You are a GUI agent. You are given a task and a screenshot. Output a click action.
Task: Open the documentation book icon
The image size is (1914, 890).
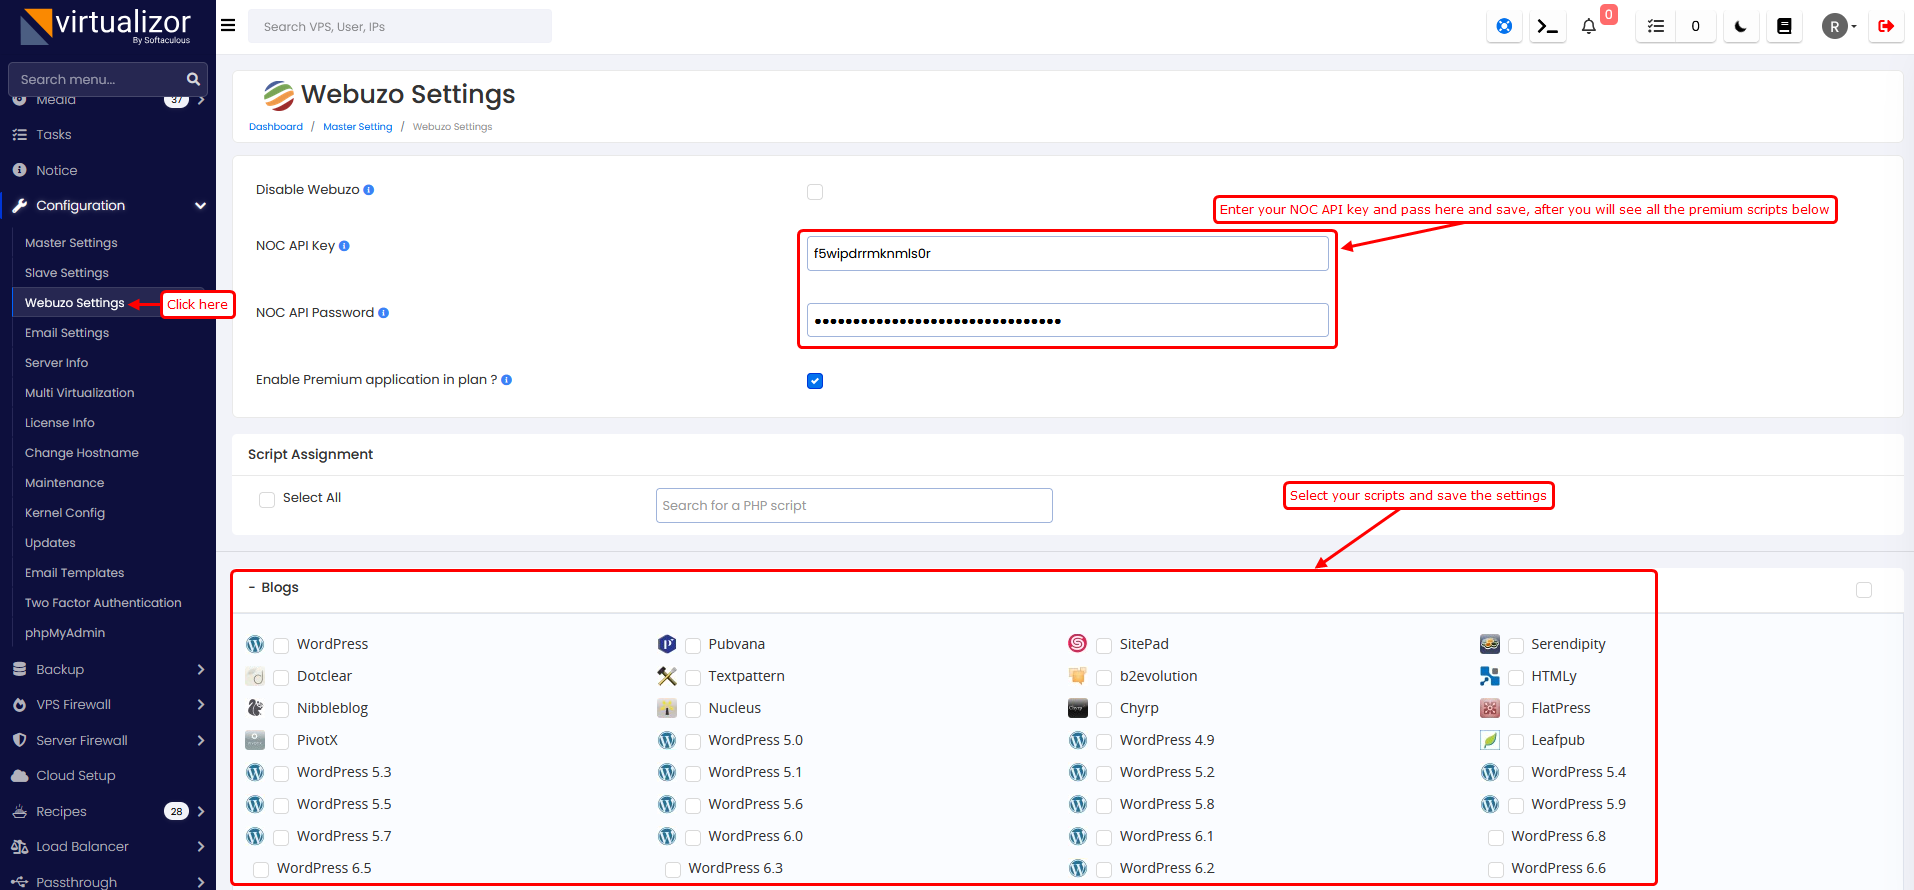point(1783,27)
